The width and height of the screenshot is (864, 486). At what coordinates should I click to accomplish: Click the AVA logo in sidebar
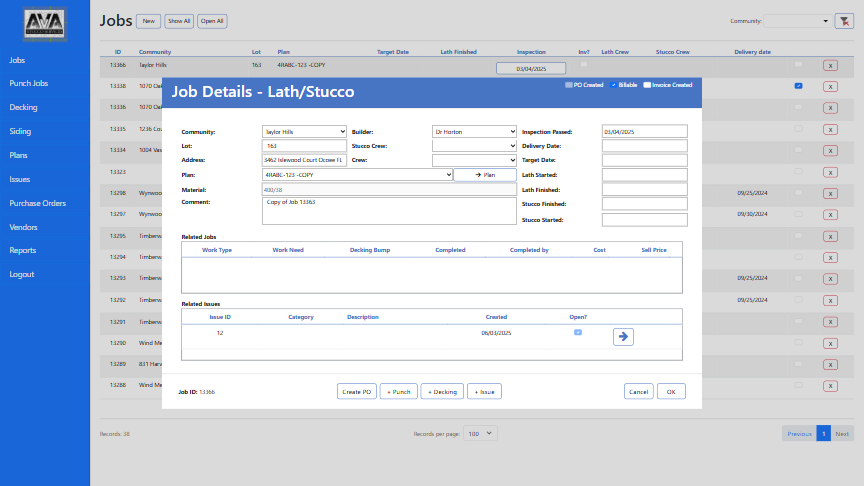45,25
